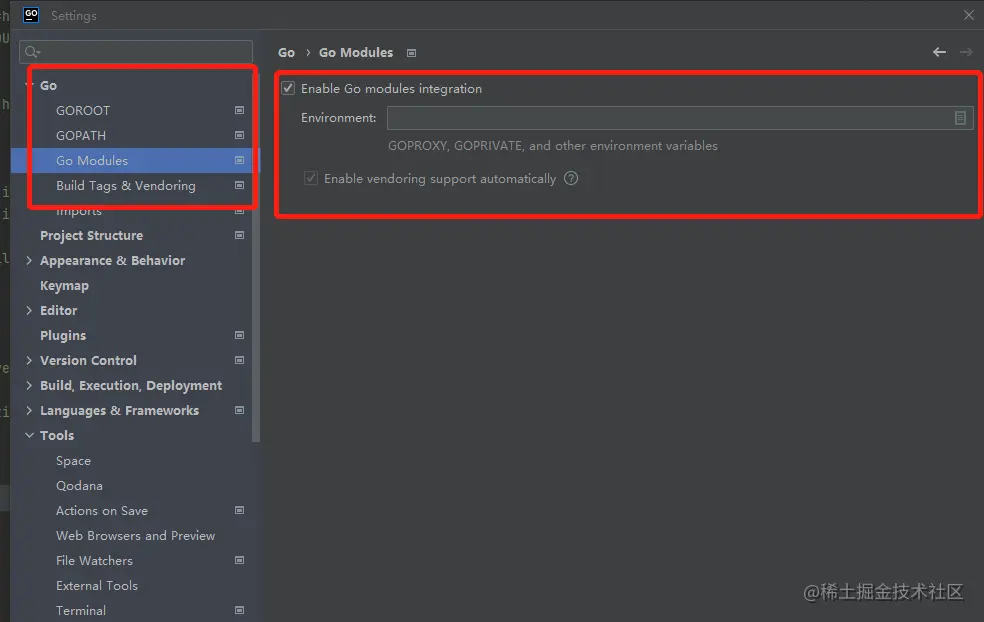Collapse the Tools section

tap(29, 436)
